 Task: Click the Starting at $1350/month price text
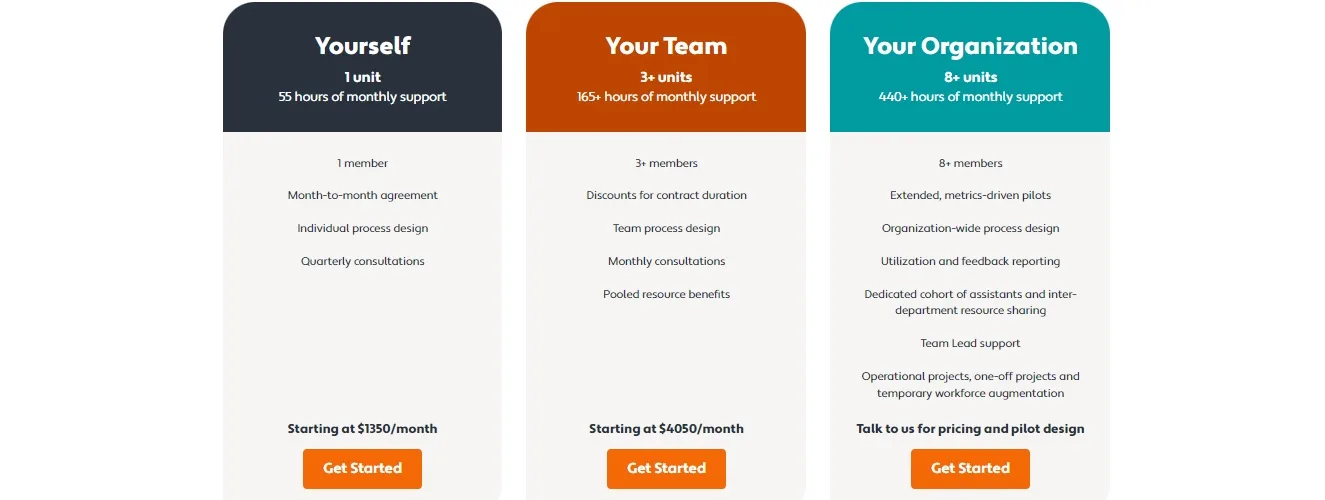(362, 428)
